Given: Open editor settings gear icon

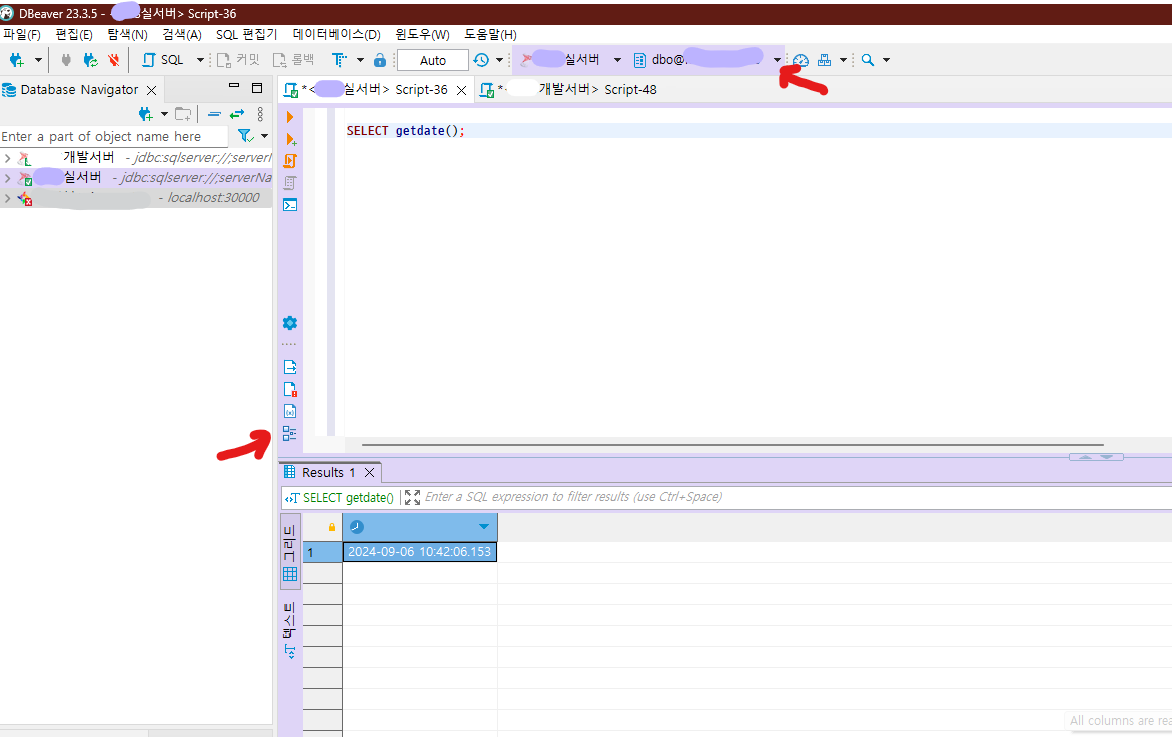Looking at the screenshot, I should tap(290, 323).
